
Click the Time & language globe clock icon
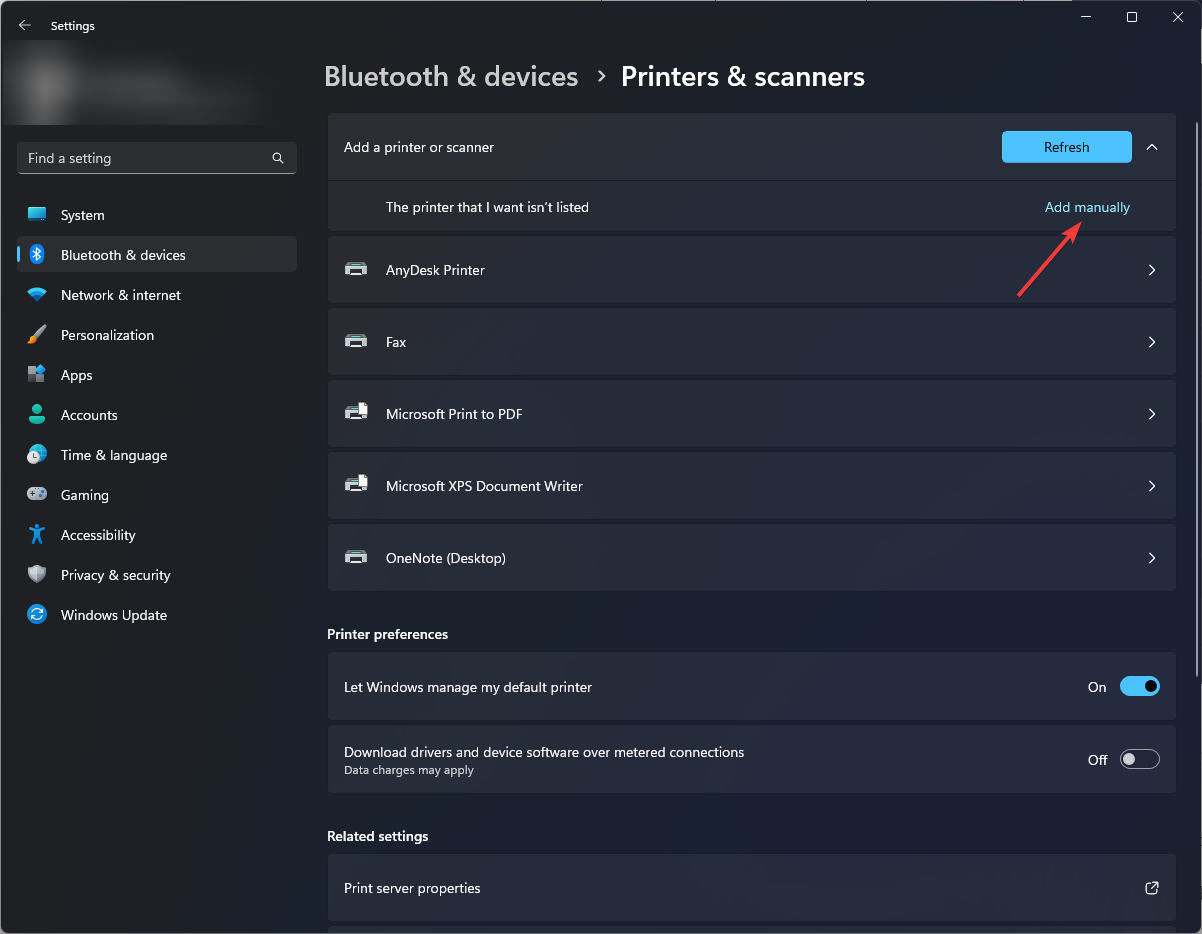[37, 455]
